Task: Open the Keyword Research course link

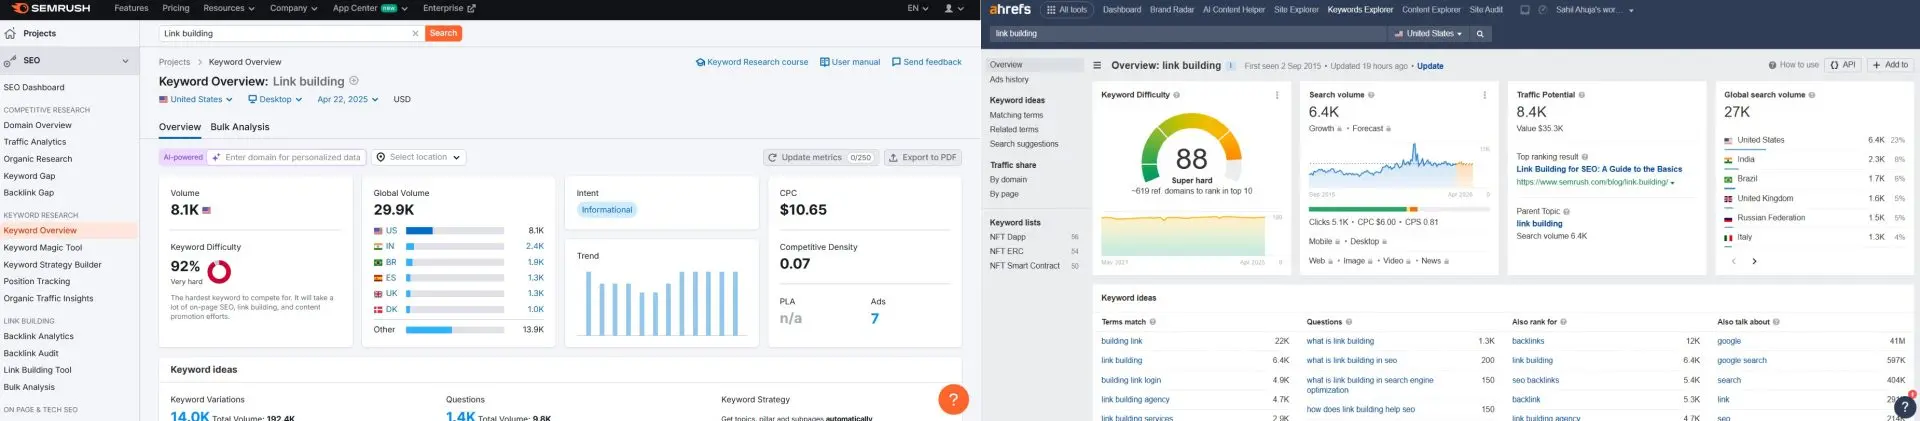Action: 752,62
